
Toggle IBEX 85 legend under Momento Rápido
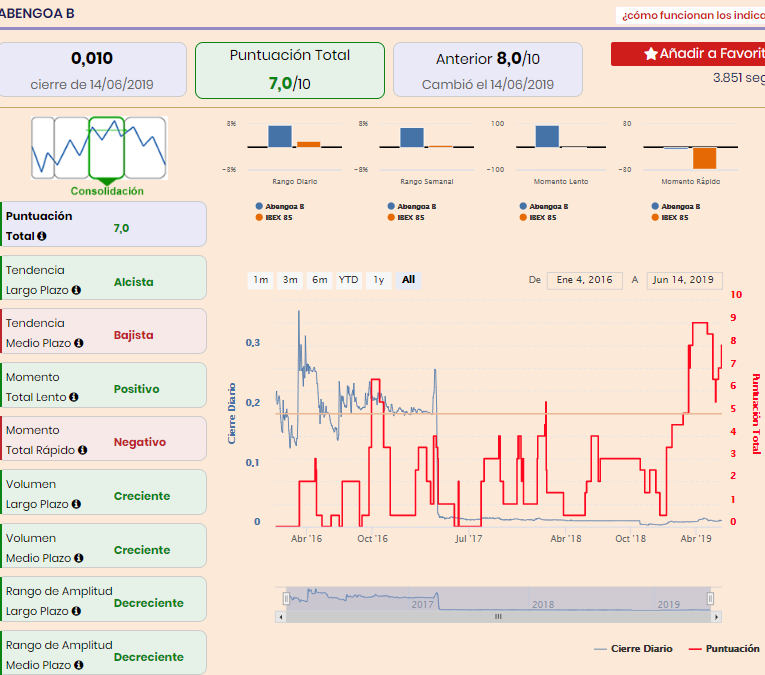(x=670, y=218)
